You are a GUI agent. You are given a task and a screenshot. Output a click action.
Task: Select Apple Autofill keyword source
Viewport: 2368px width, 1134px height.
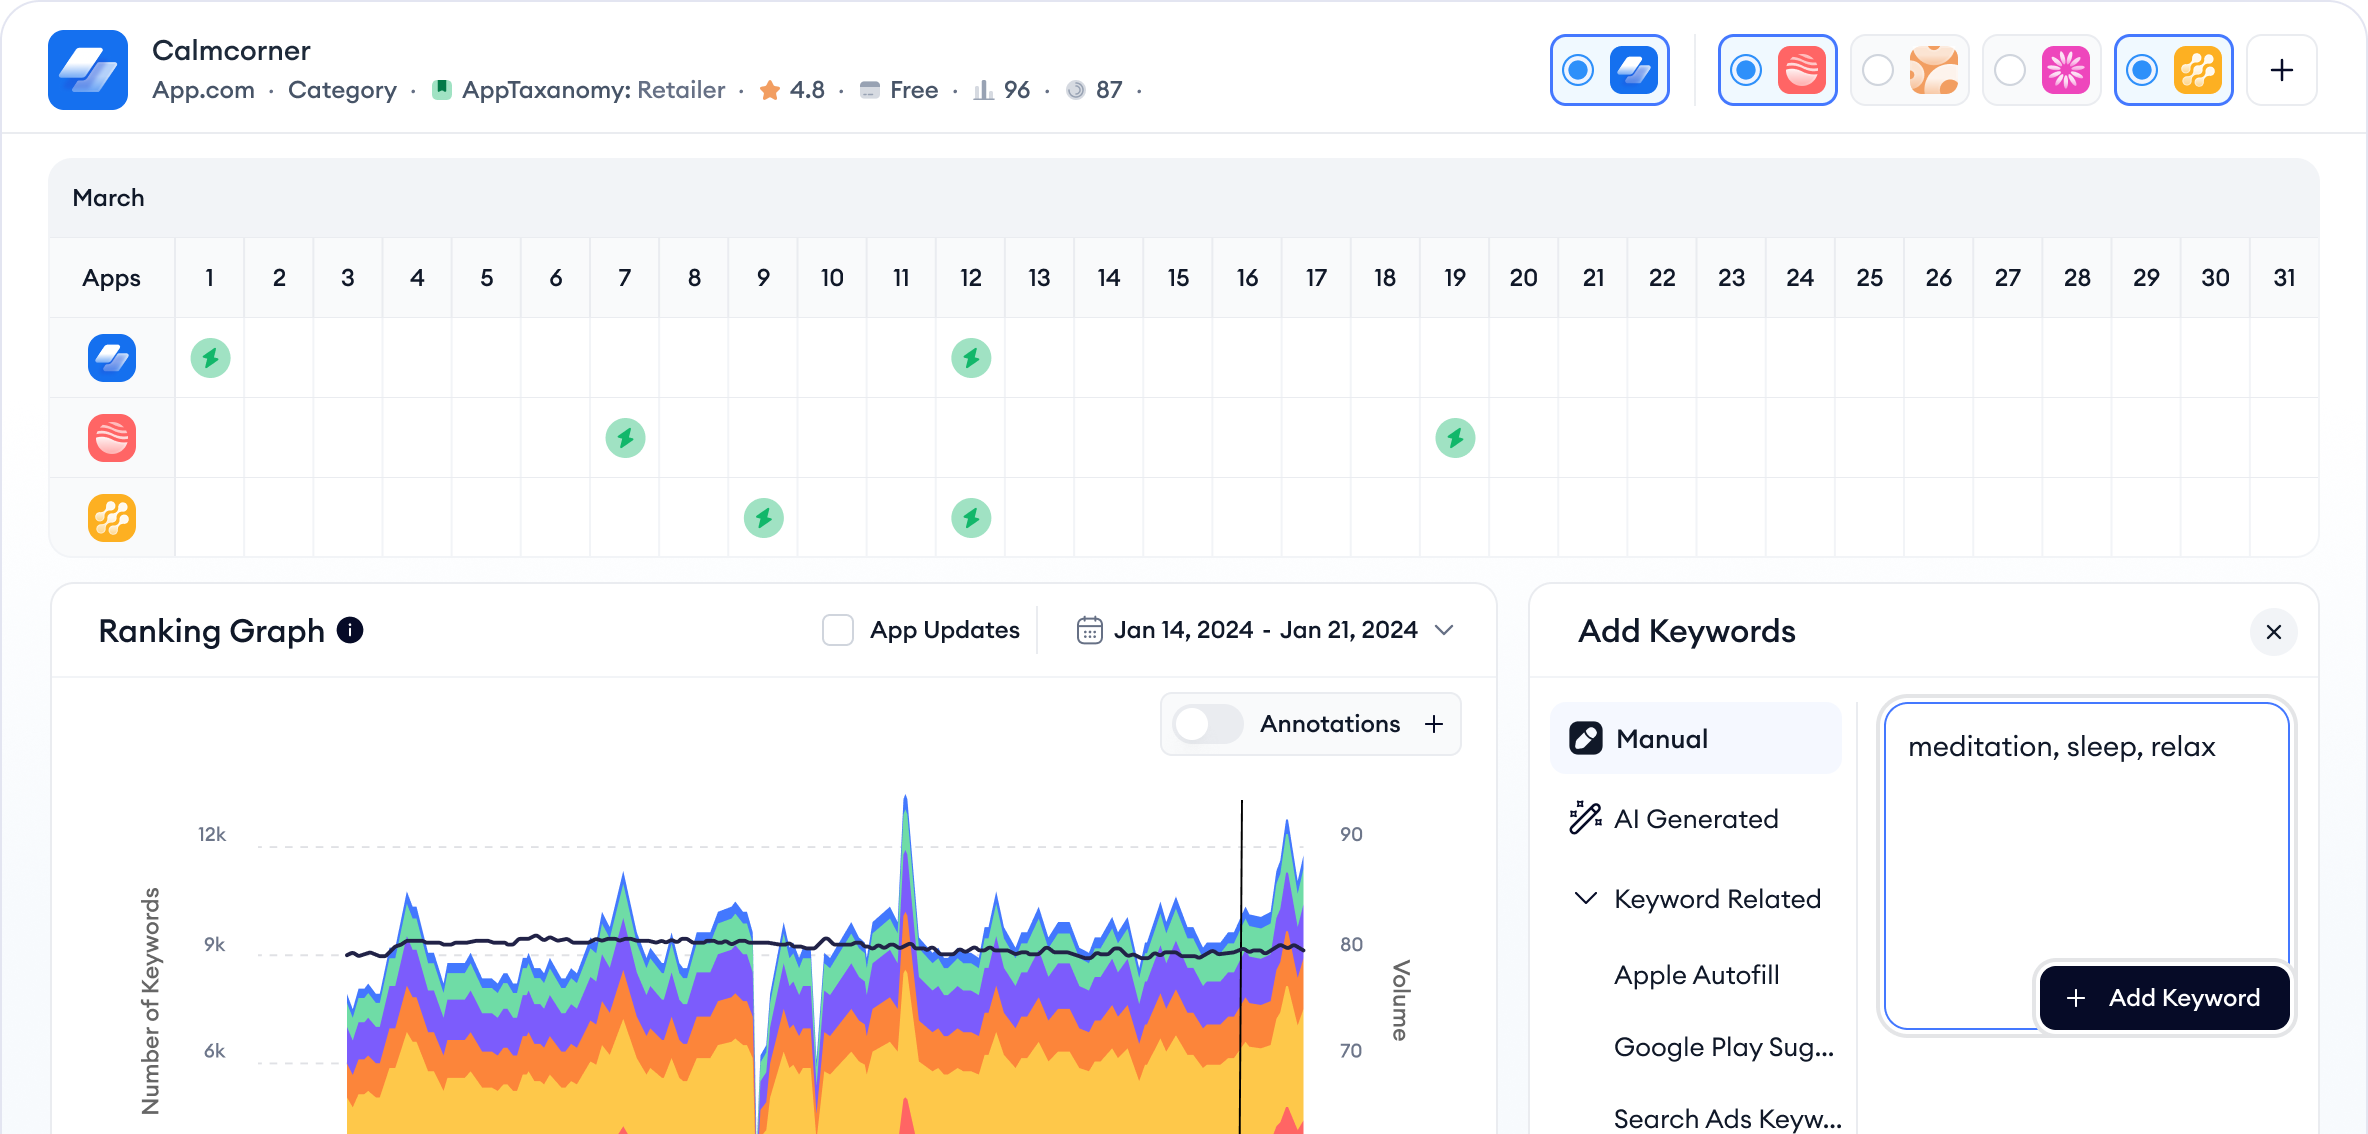pyautogui.click(x=1697, y=975)
